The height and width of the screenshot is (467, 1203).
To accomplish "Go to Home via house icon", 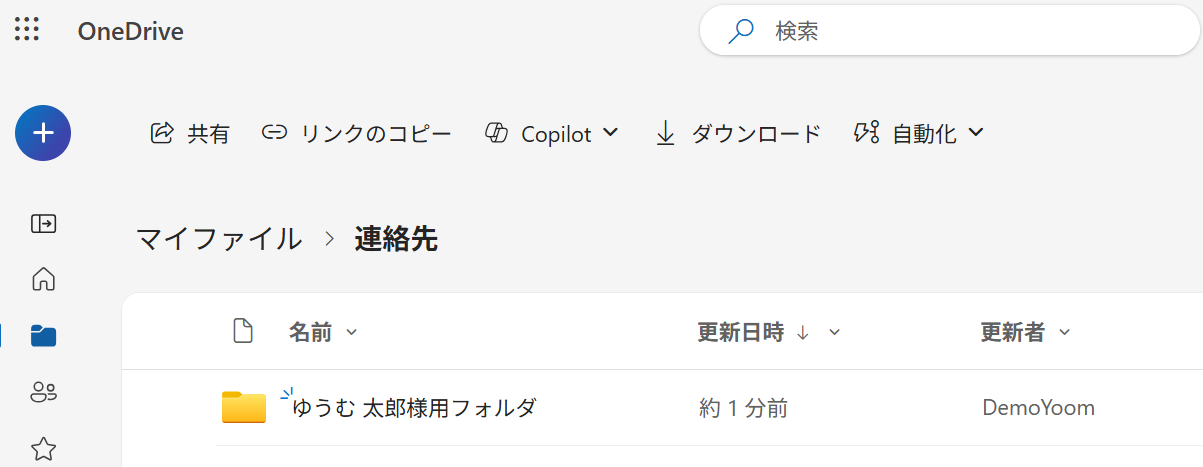I will coord(43,279).
